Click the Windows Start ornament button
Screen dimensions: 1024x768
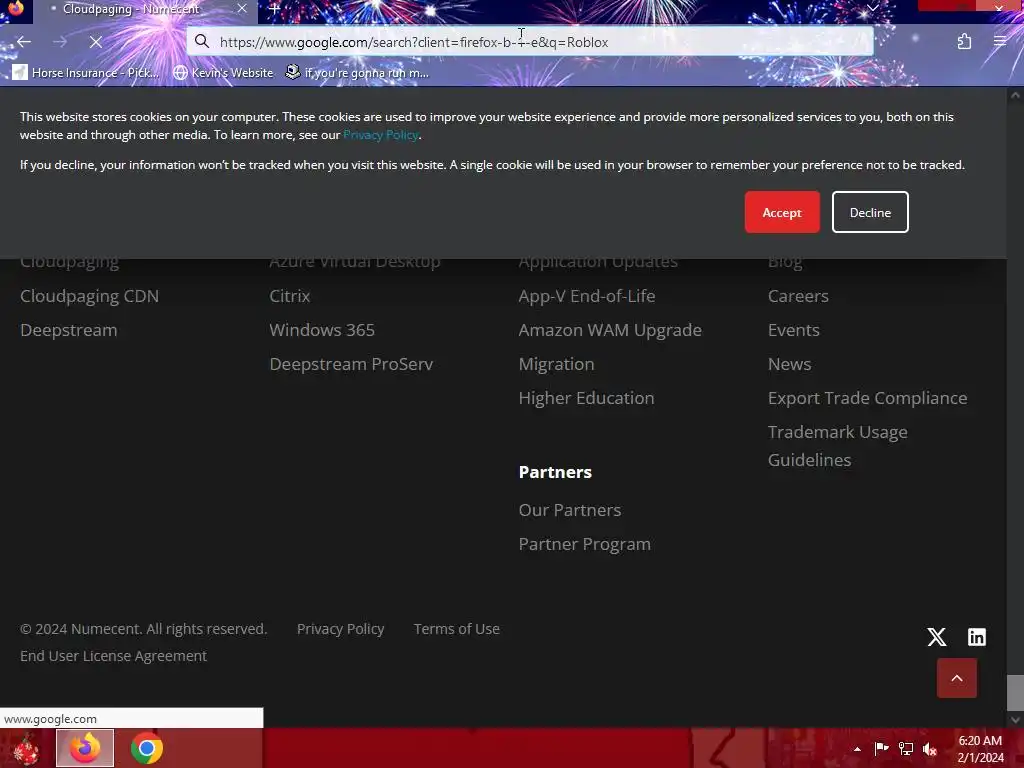tap(25, 748)
